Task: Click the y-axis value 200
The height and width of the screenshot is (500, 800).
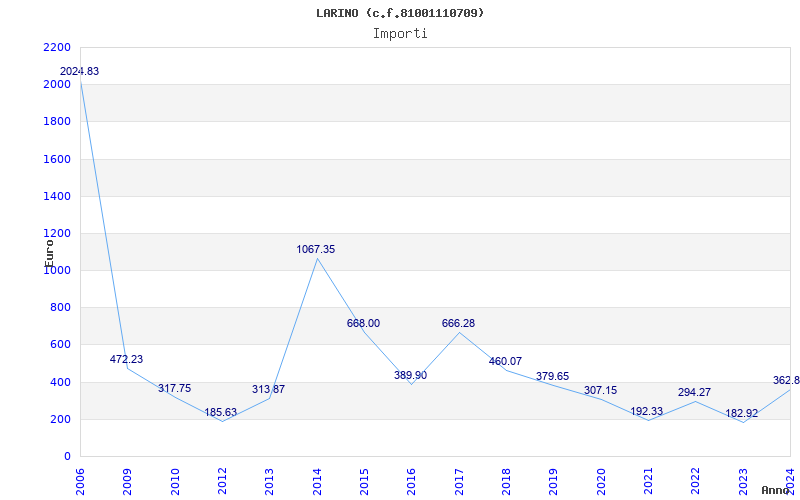Action: tap(61, 419)
